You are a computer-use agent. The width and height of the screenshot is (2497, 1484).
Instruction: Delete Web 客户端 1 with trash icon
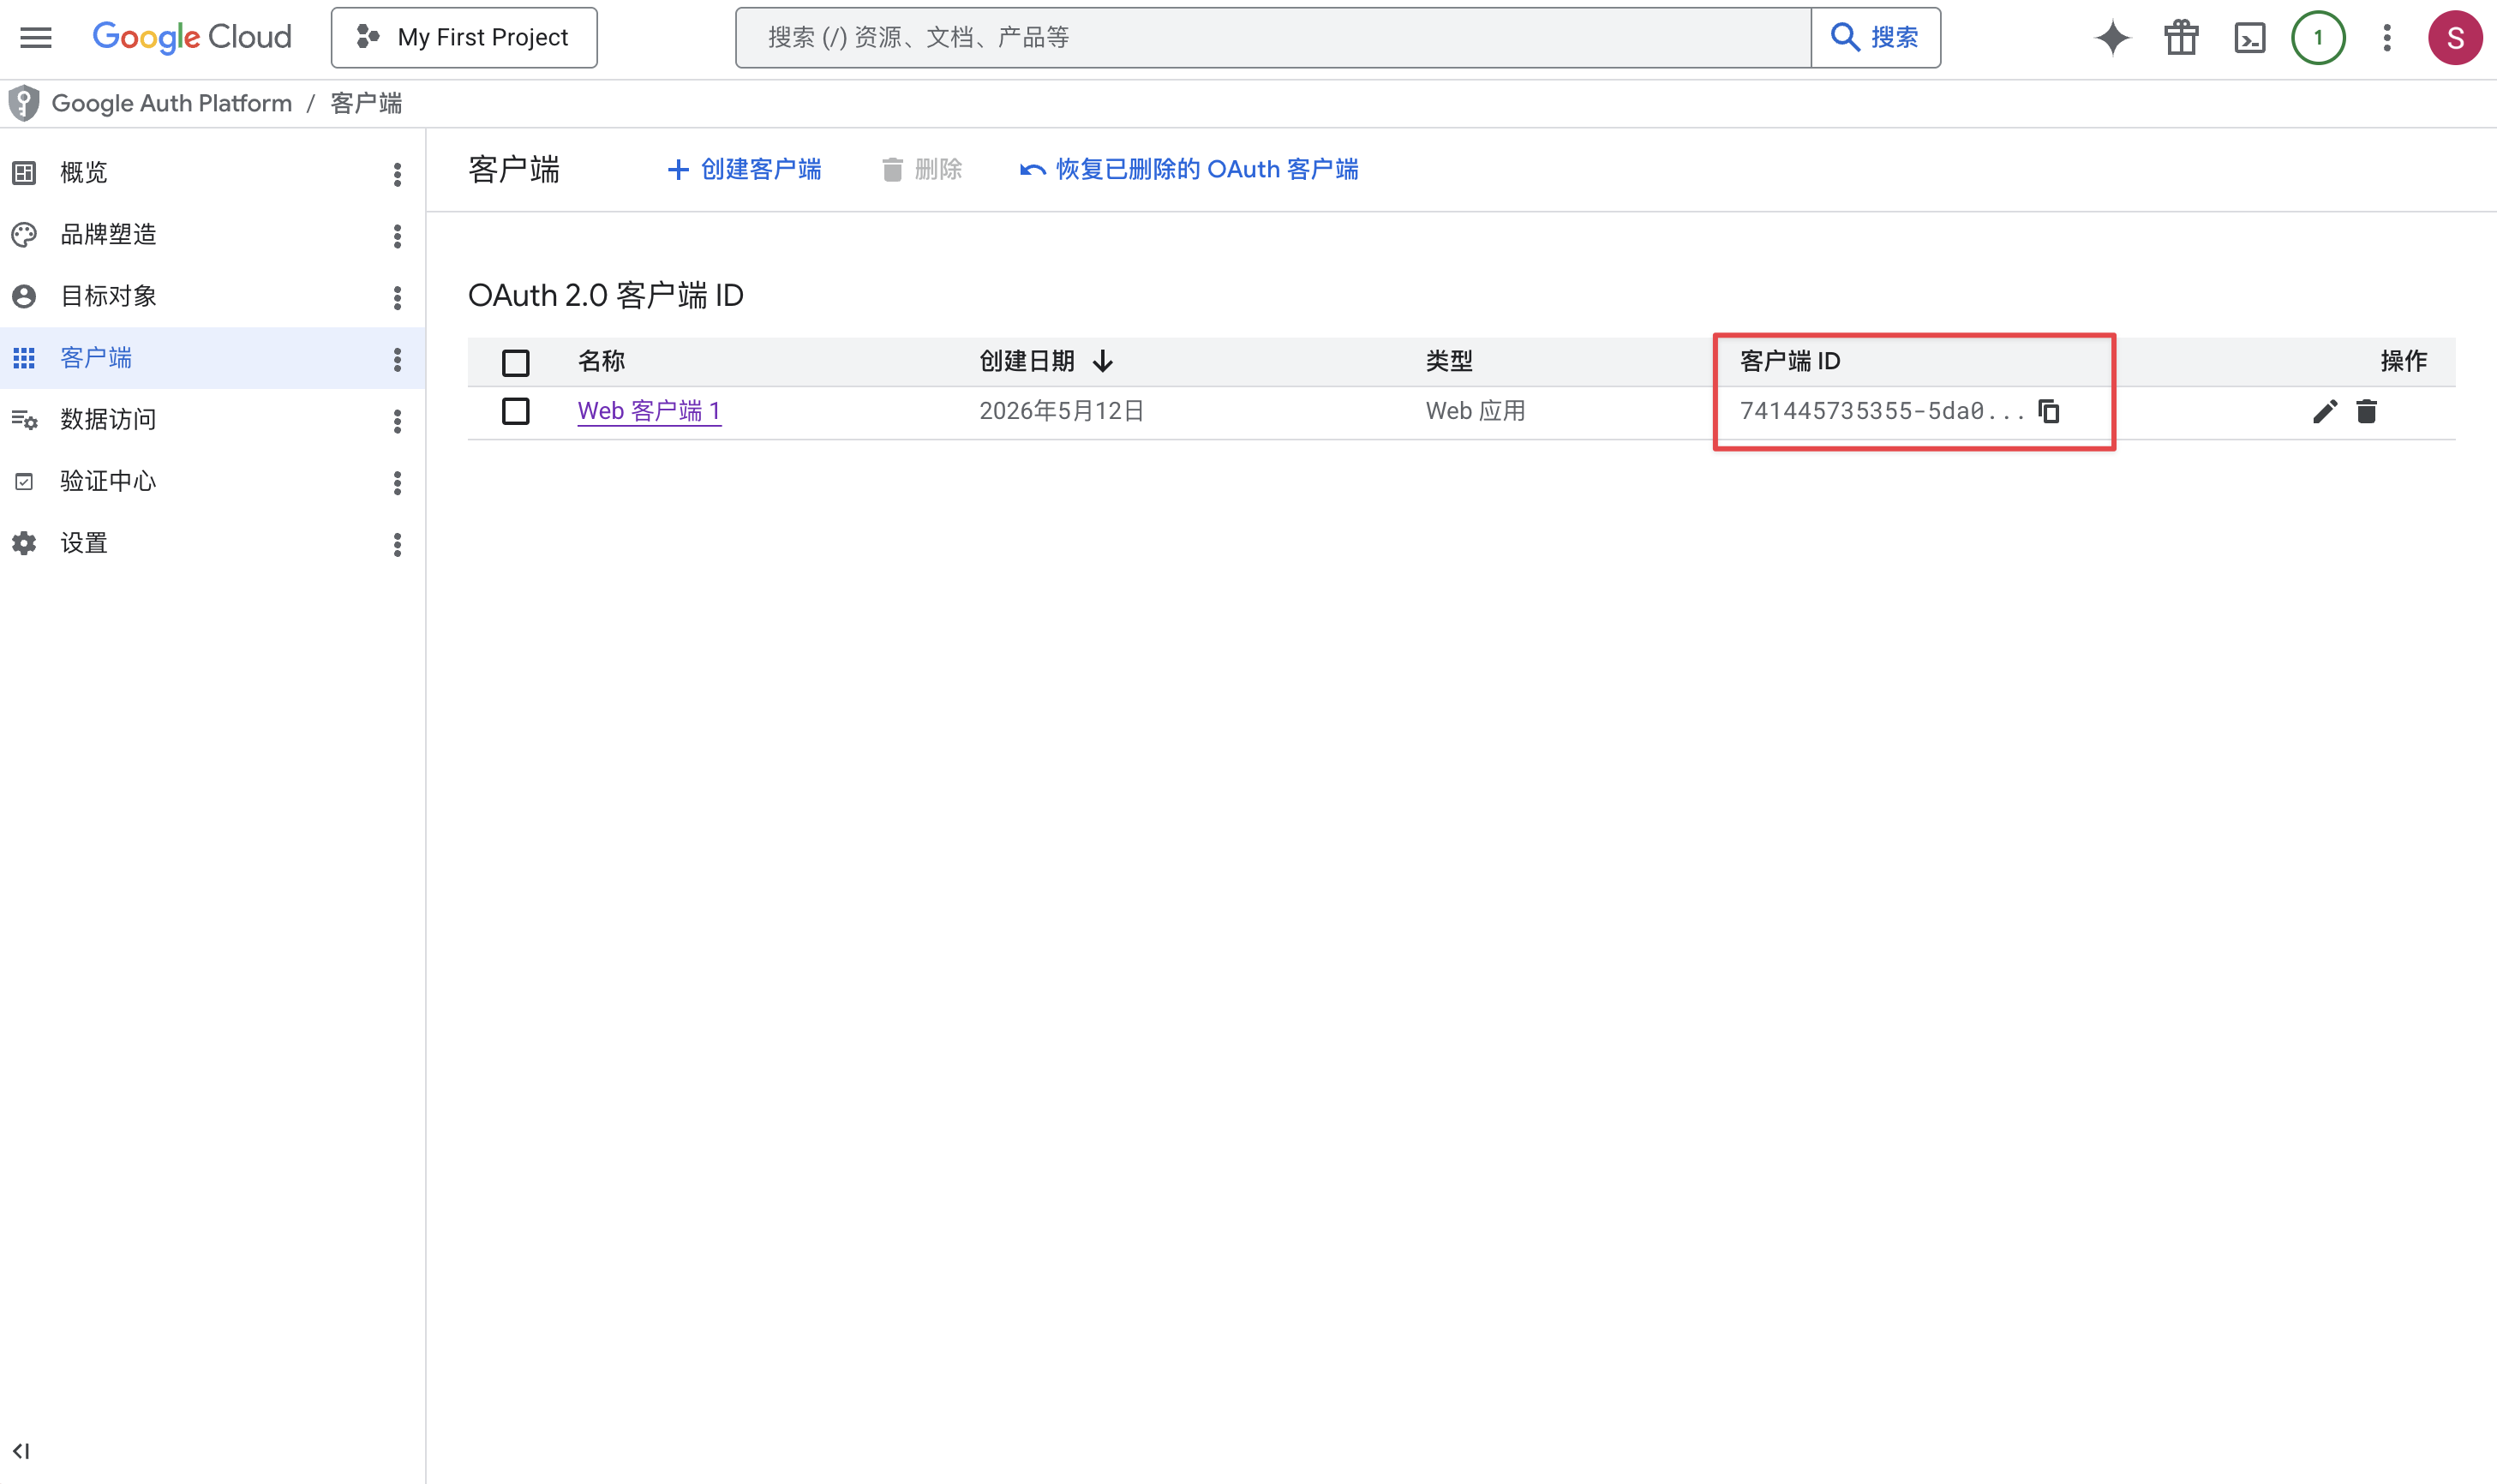(x=2366, y=411)
